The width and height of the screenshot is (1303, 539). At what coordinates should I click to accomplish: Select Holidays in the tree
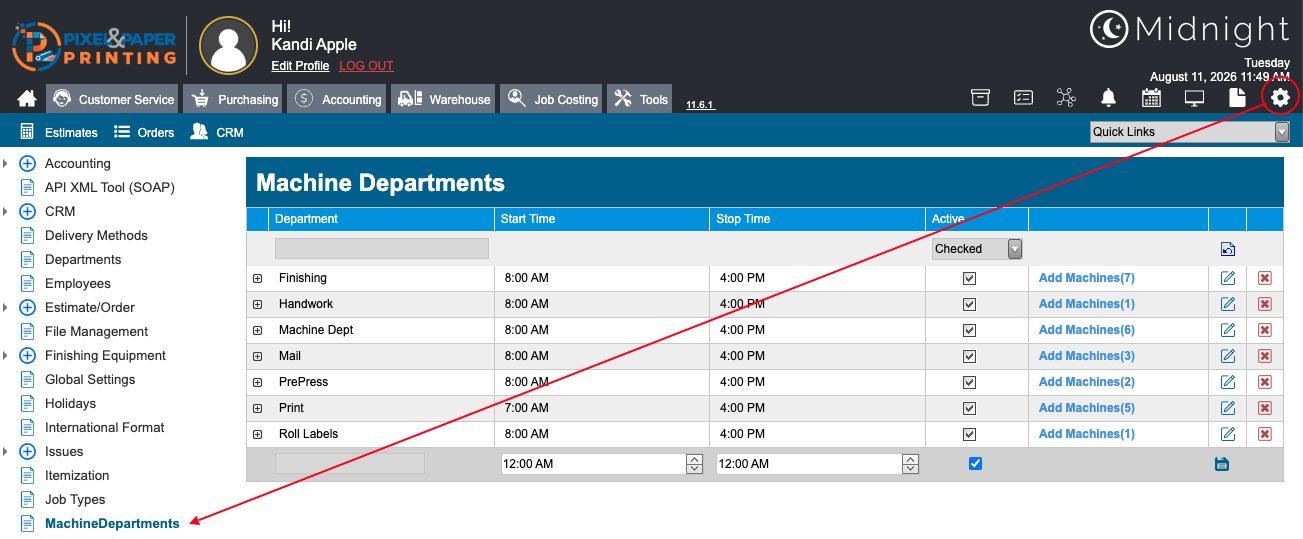[70, 403]
